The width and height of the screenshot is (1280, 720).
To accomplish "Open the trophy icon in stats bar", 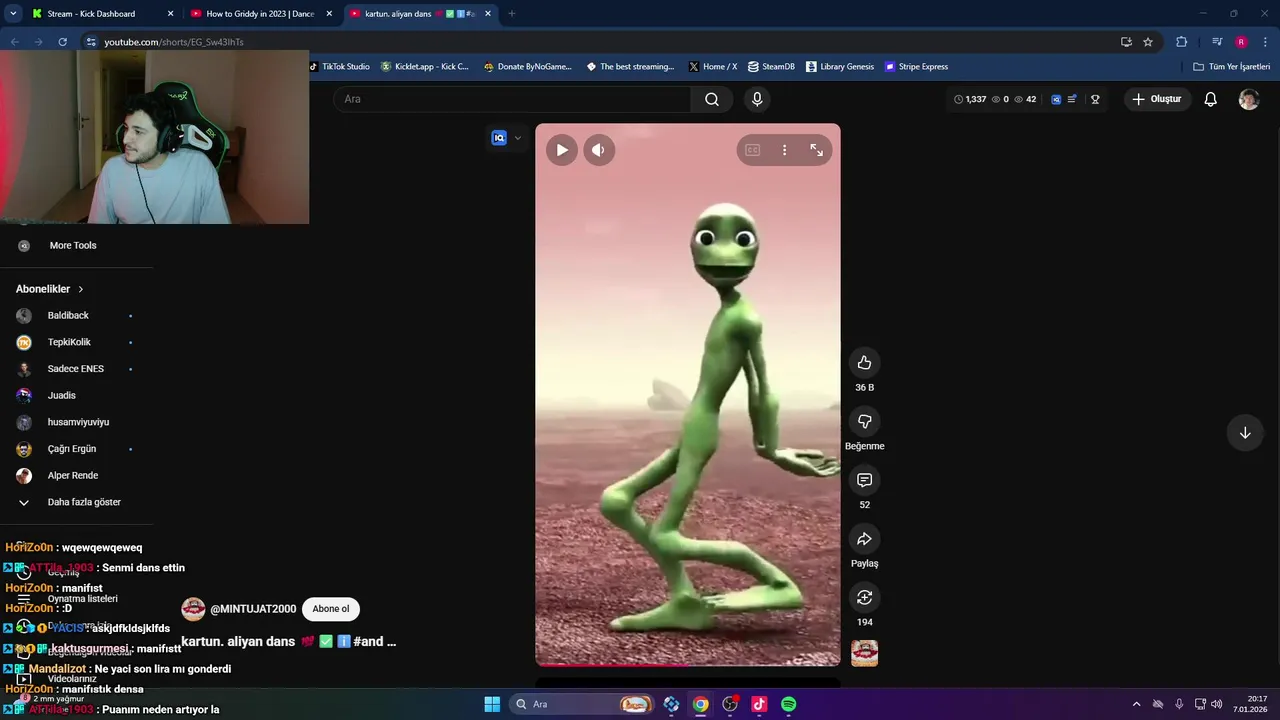I will (1095, 99).
